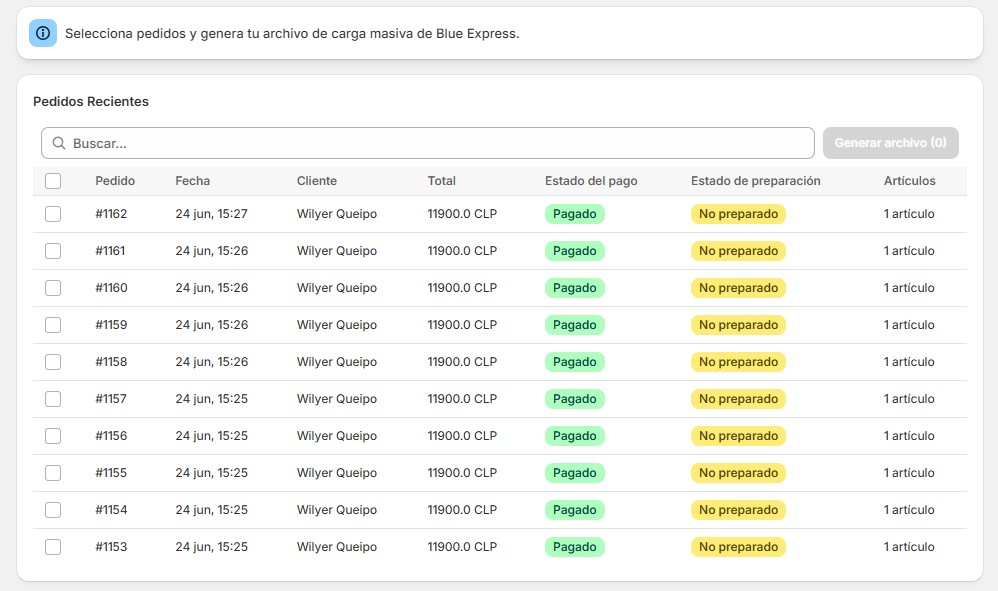Enable the checkbox for order #1156

[53, 436]
